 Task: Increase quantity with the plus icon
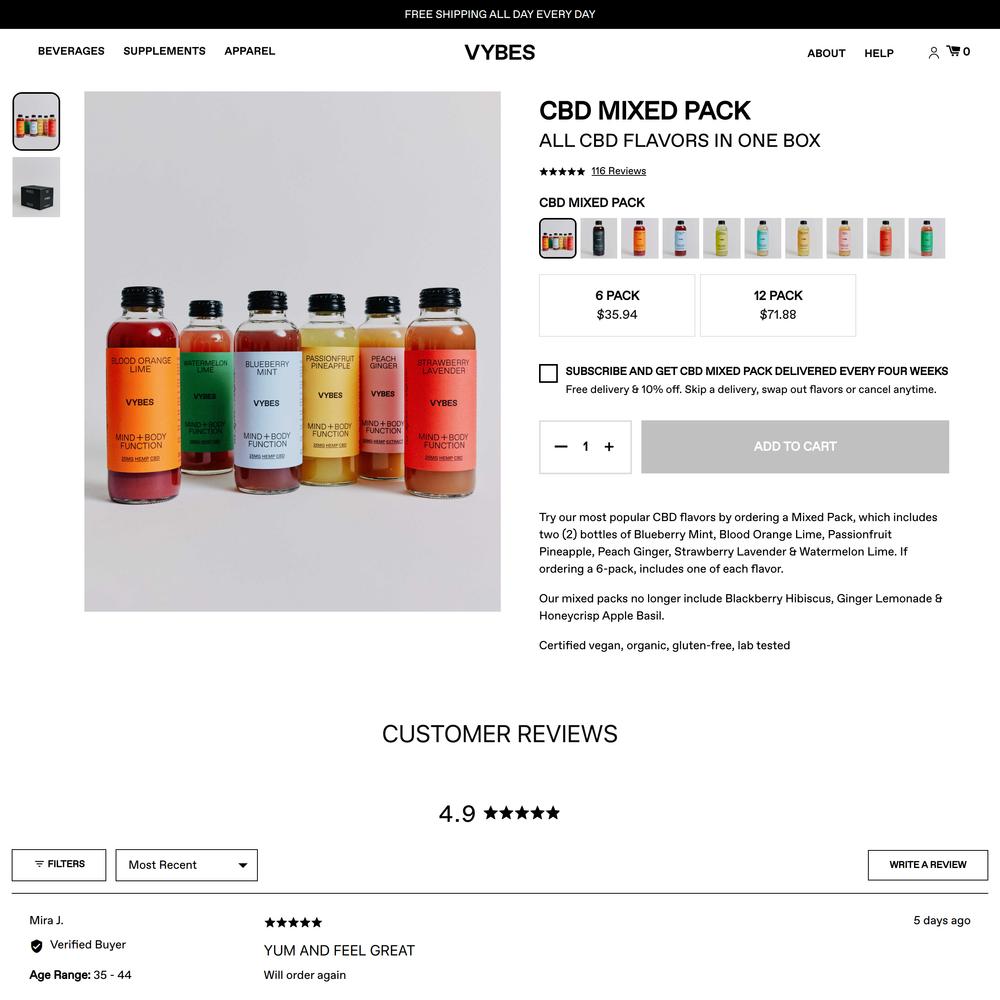pyautogui.click(x=609, y=446)
